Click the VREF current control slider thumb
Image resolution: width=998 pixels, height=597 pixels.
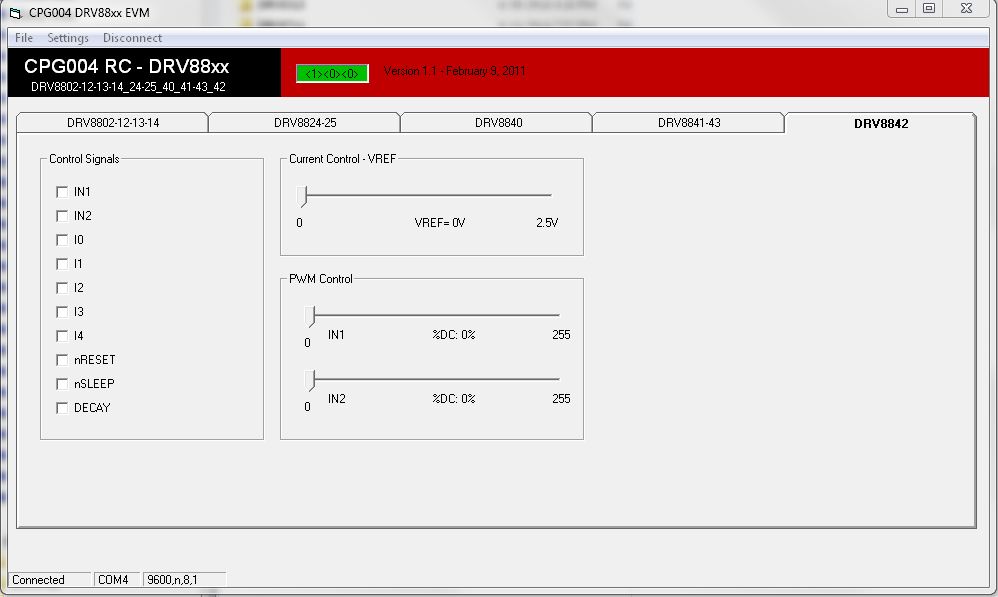click(302, 196)
